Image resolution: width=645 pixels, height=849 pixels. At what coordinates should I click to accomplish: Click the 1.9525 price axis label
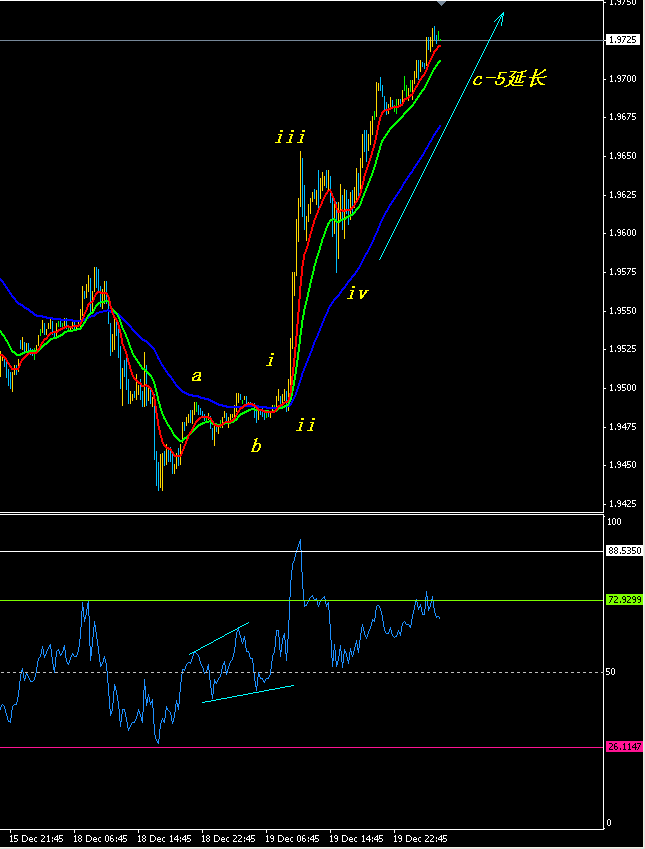622,349
